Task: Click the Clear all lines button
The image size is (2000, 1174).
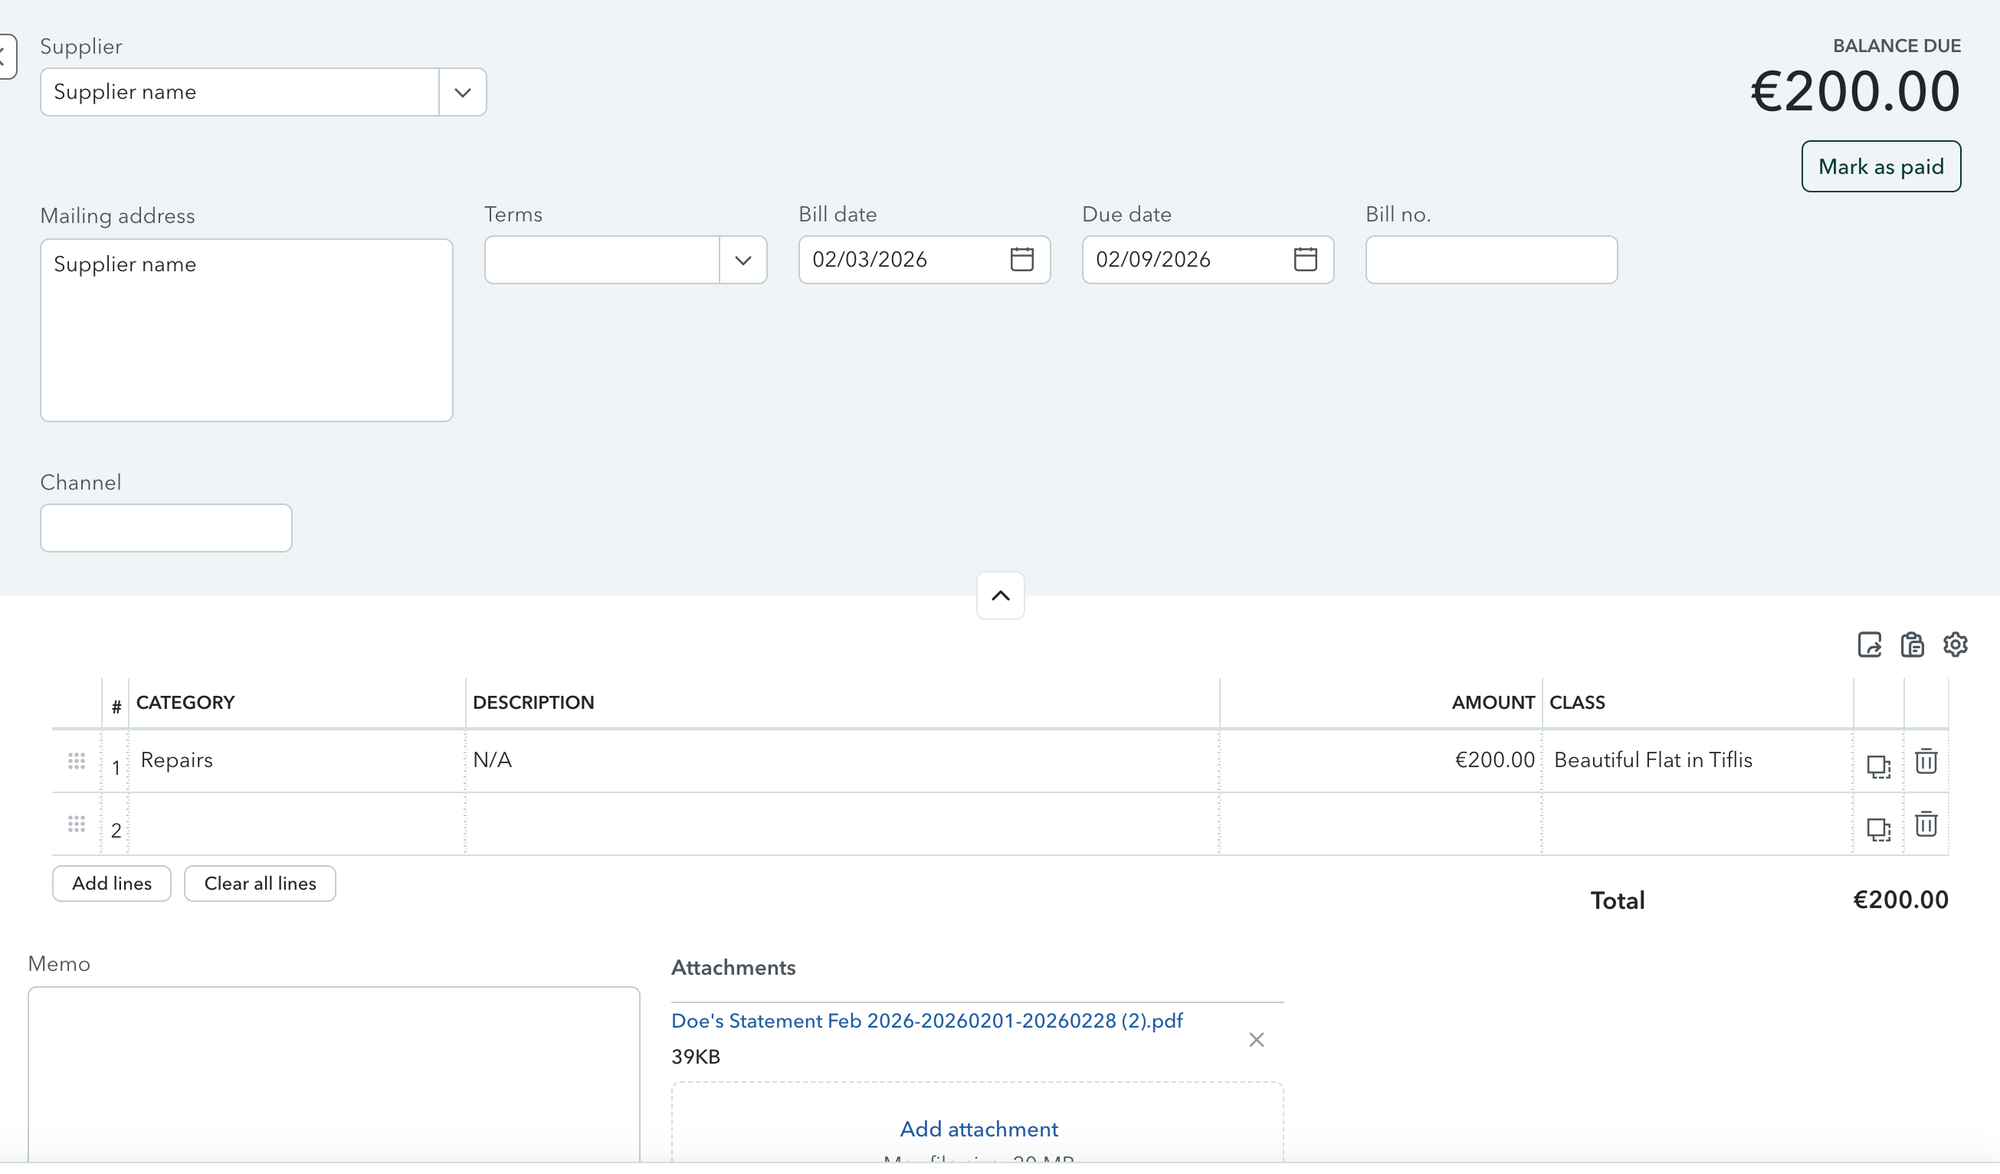Action: coord(260,884)
